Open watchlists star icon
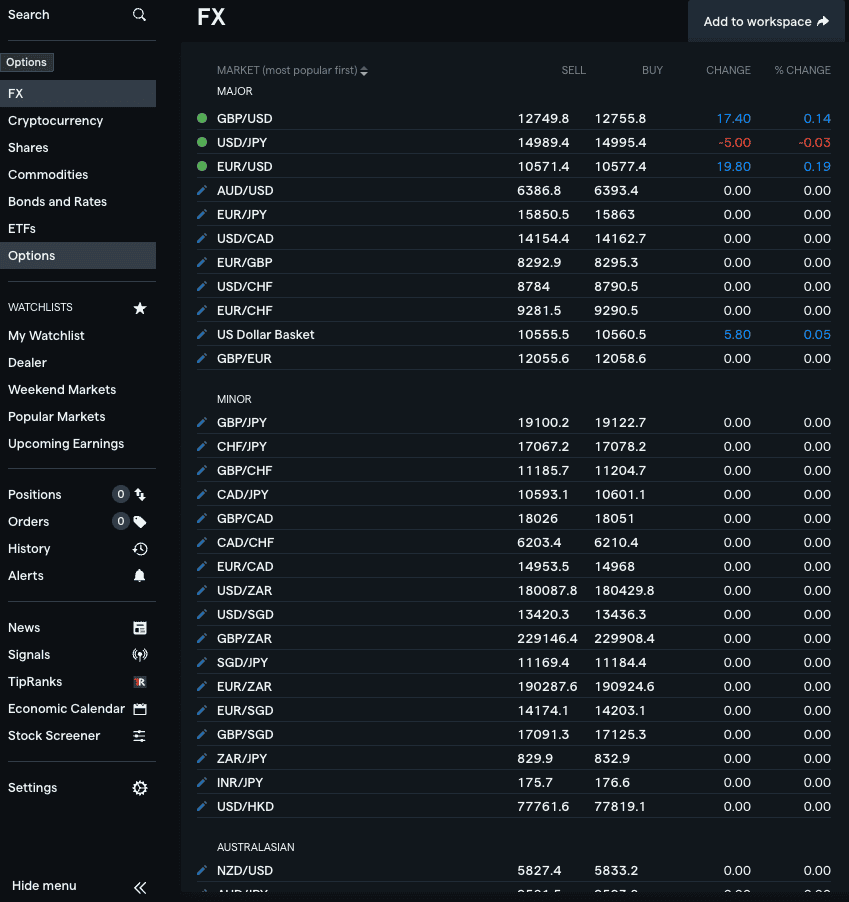This screenshot has height=902, width=849. [x=140, y=308]
